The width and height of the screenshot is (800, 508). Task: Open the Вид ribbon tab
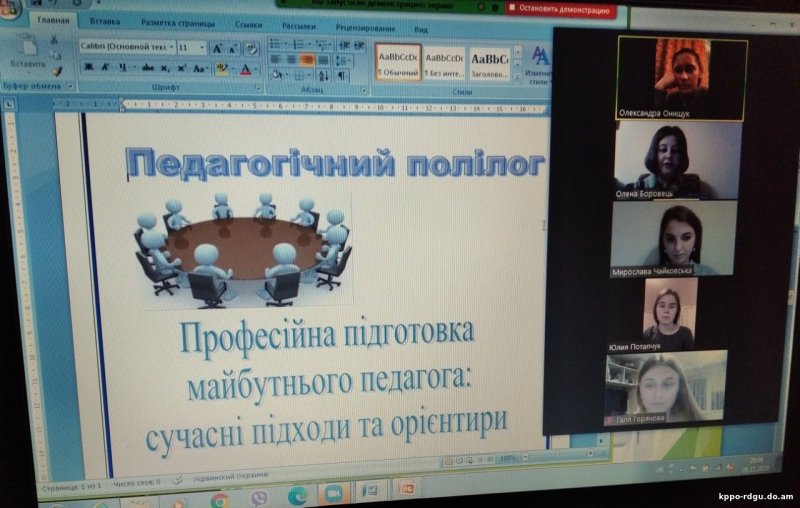pyautogui.click(x=421, y=30)
